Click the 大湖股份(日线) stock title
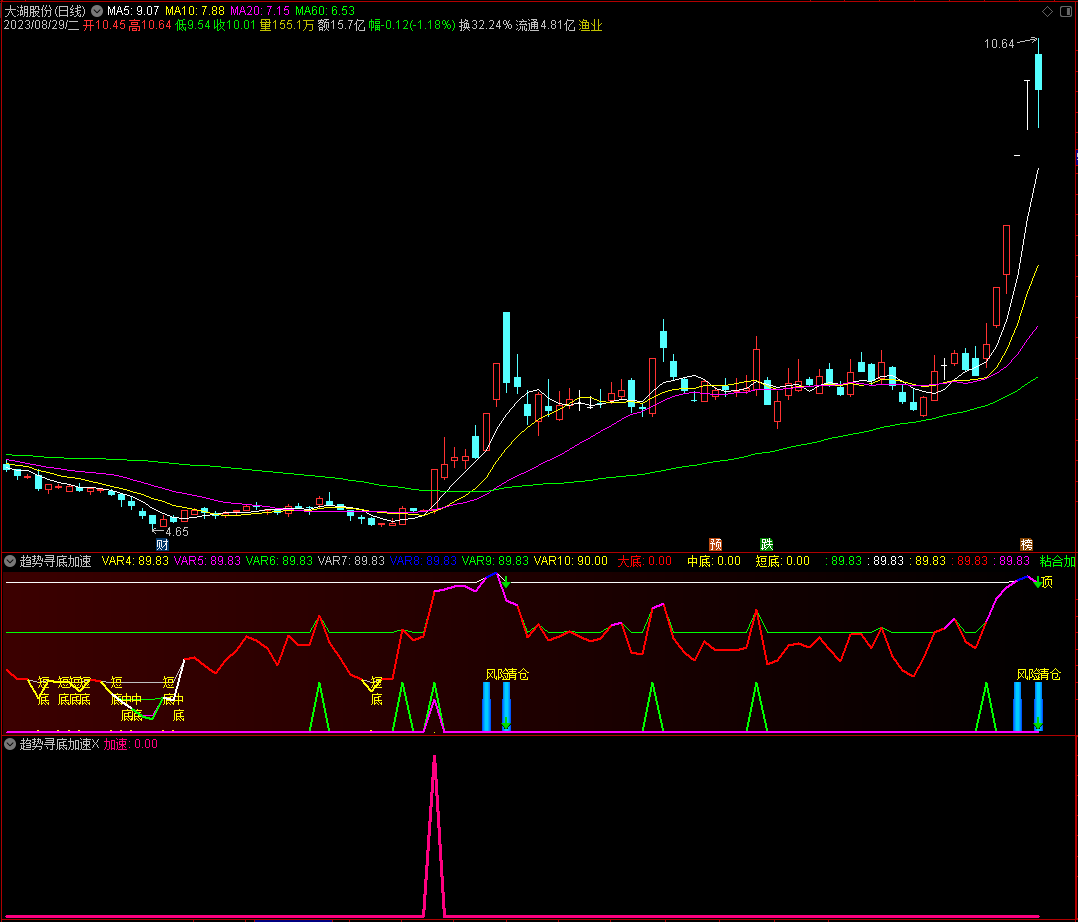 click(x=45, y=11)
